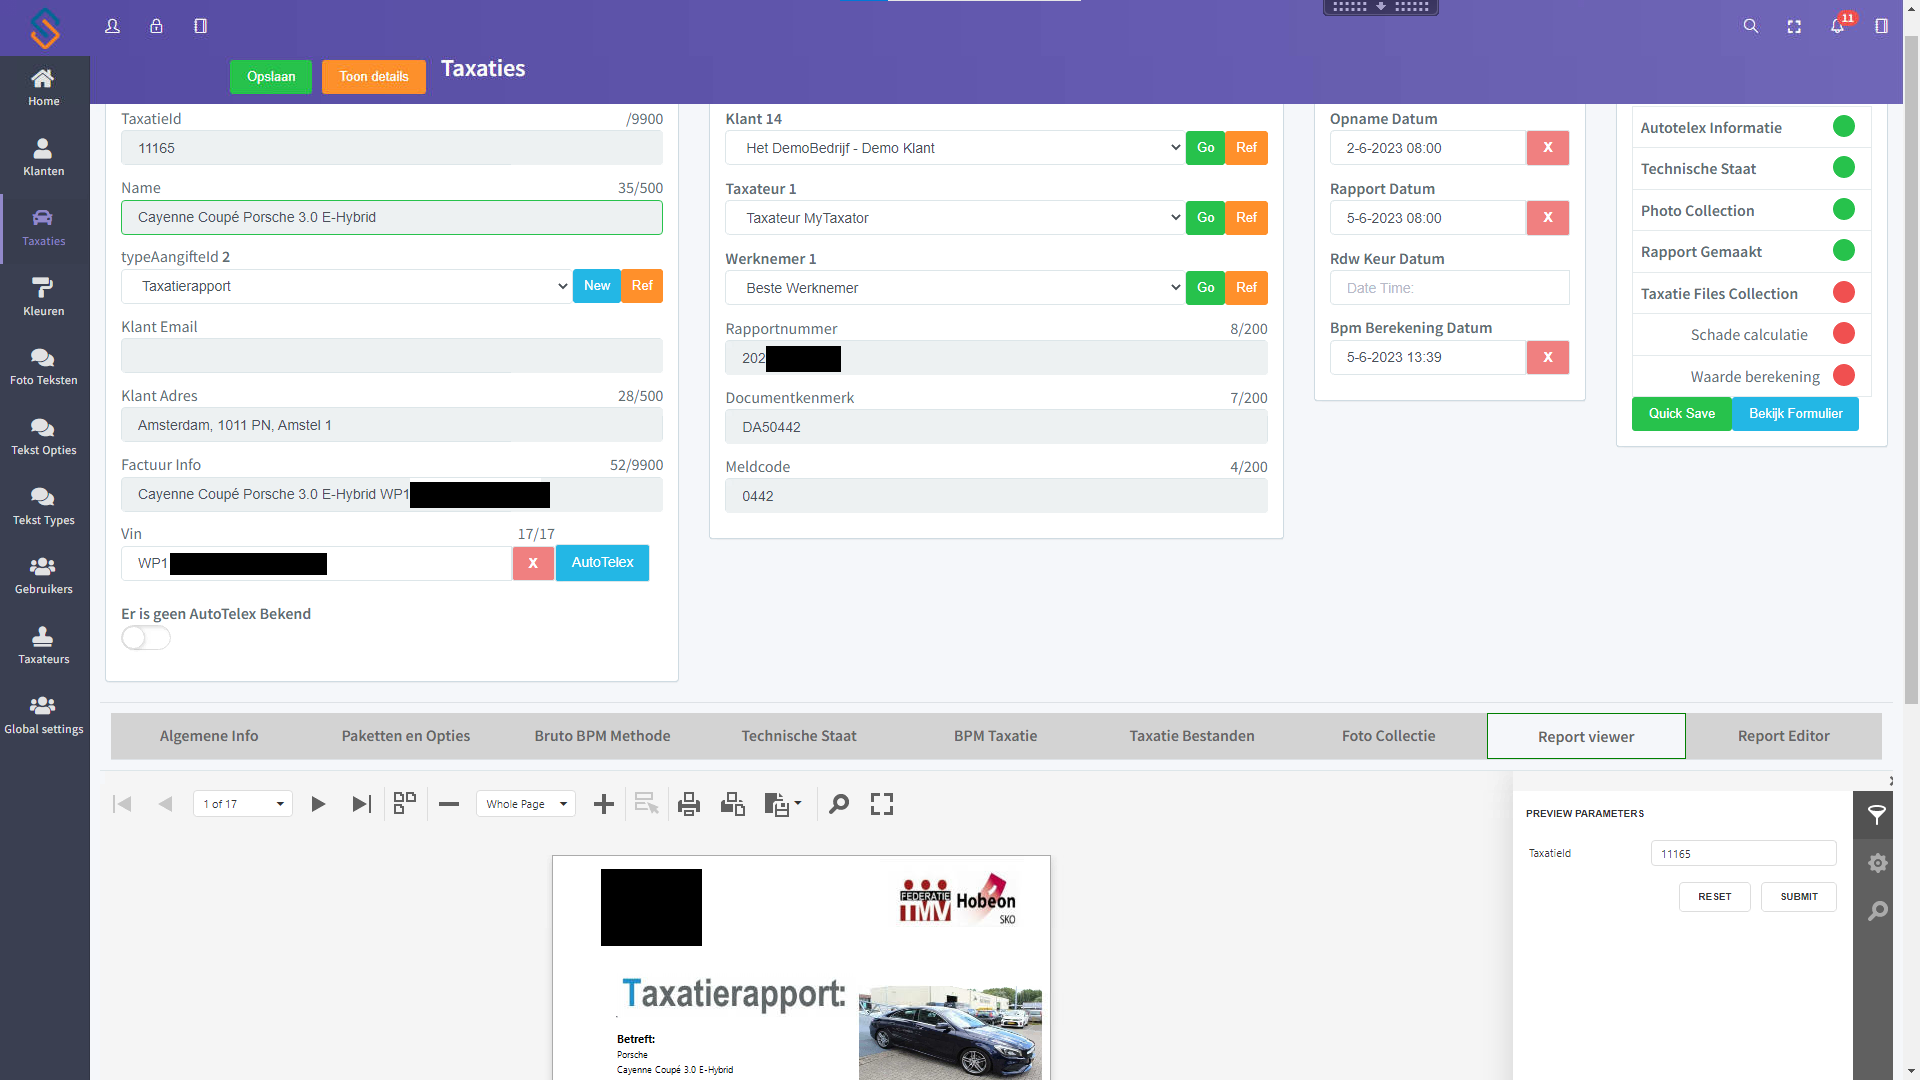Toggle multipage view in report toolbar
The width and height of the screenshot is (1920, 1080).
tap(405, 804)
